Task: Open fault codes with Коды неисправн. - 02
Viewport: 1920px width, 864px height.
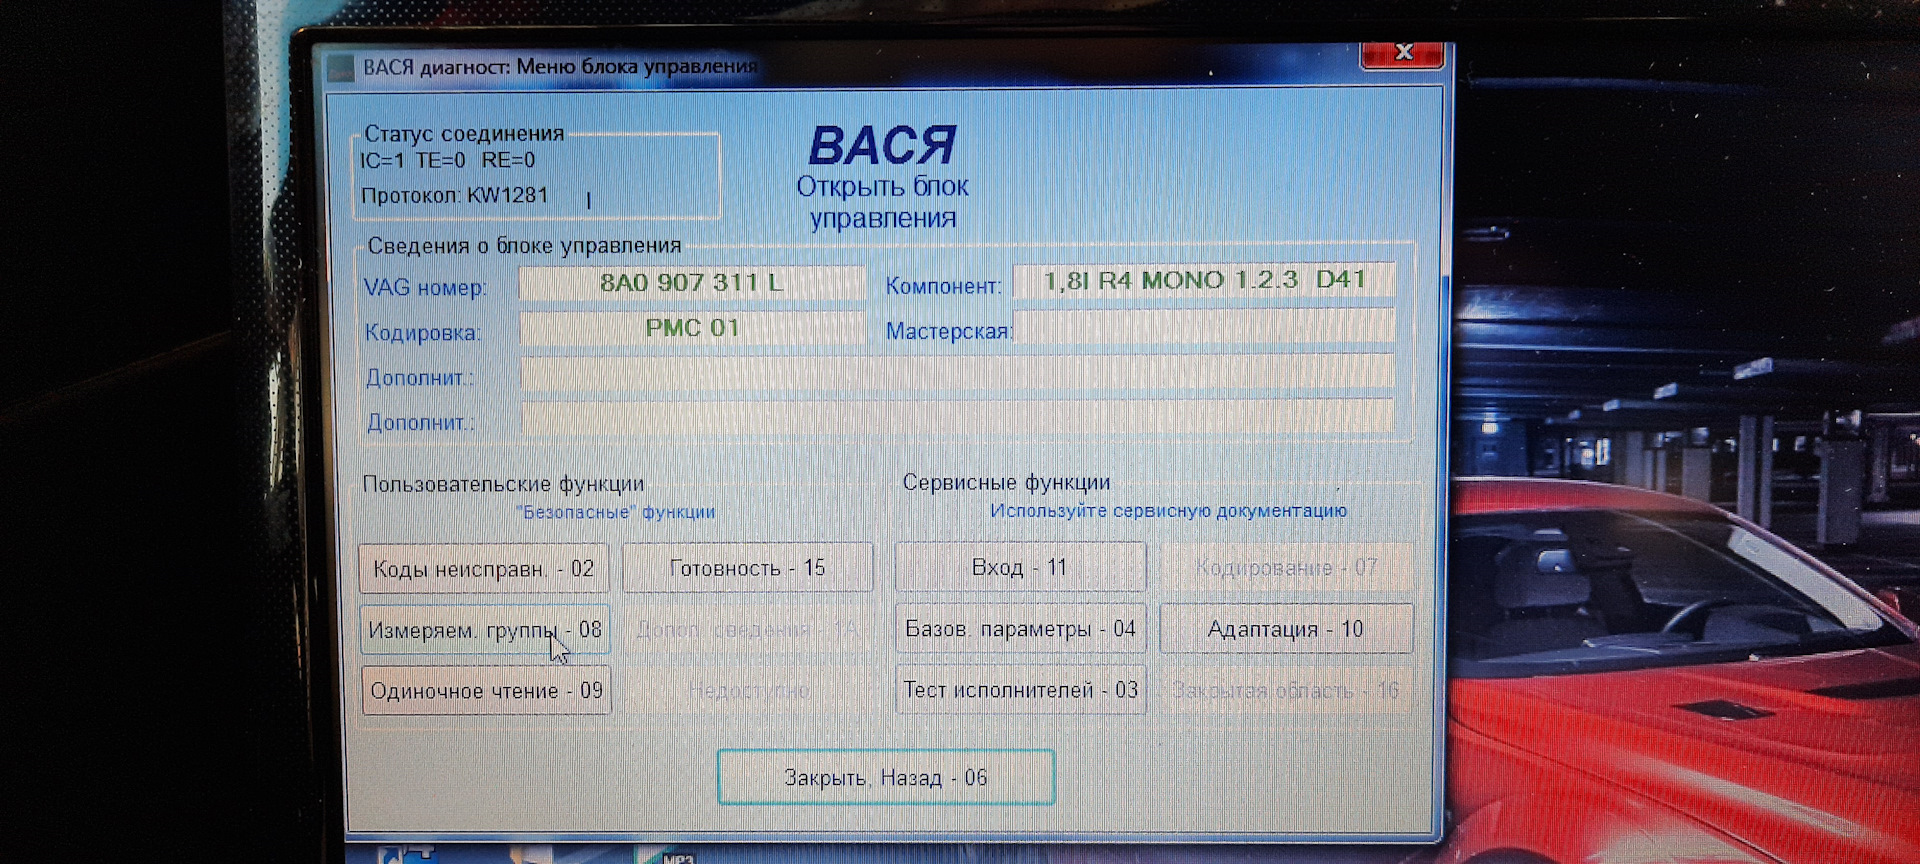Action: (x=484, y=569)
